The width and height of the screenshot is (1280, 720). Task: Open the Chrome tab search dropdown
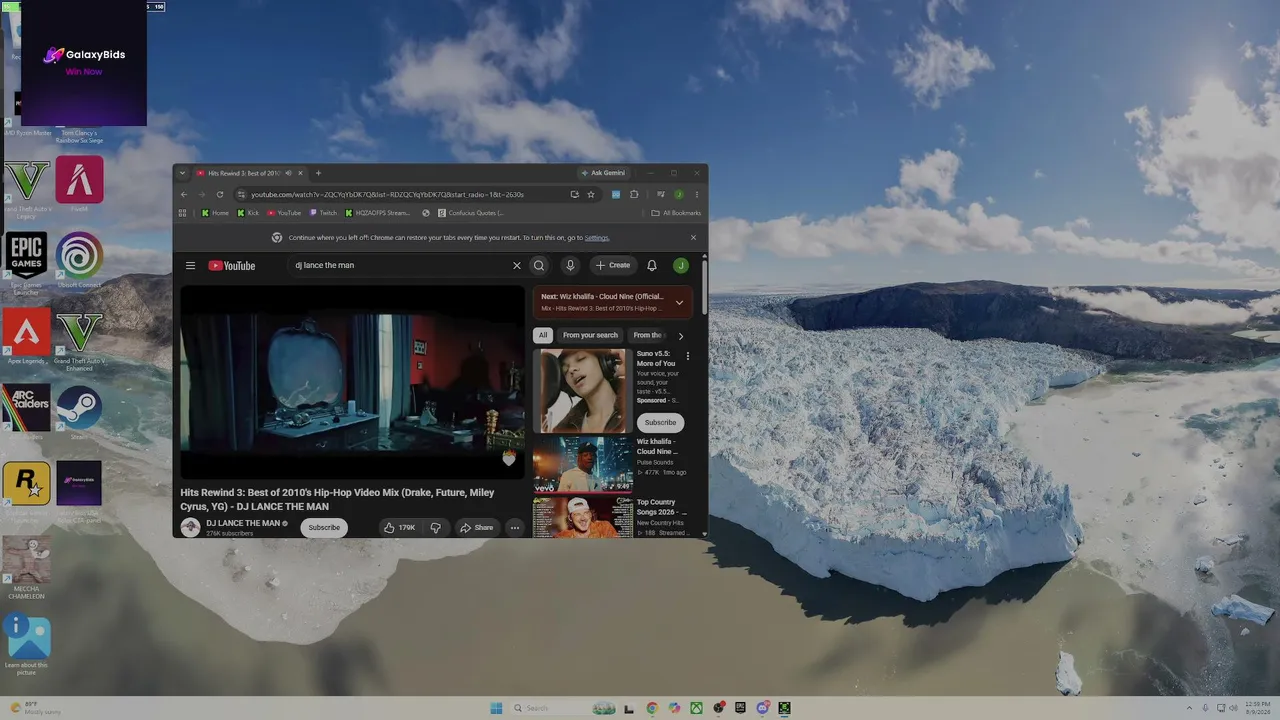182,173
